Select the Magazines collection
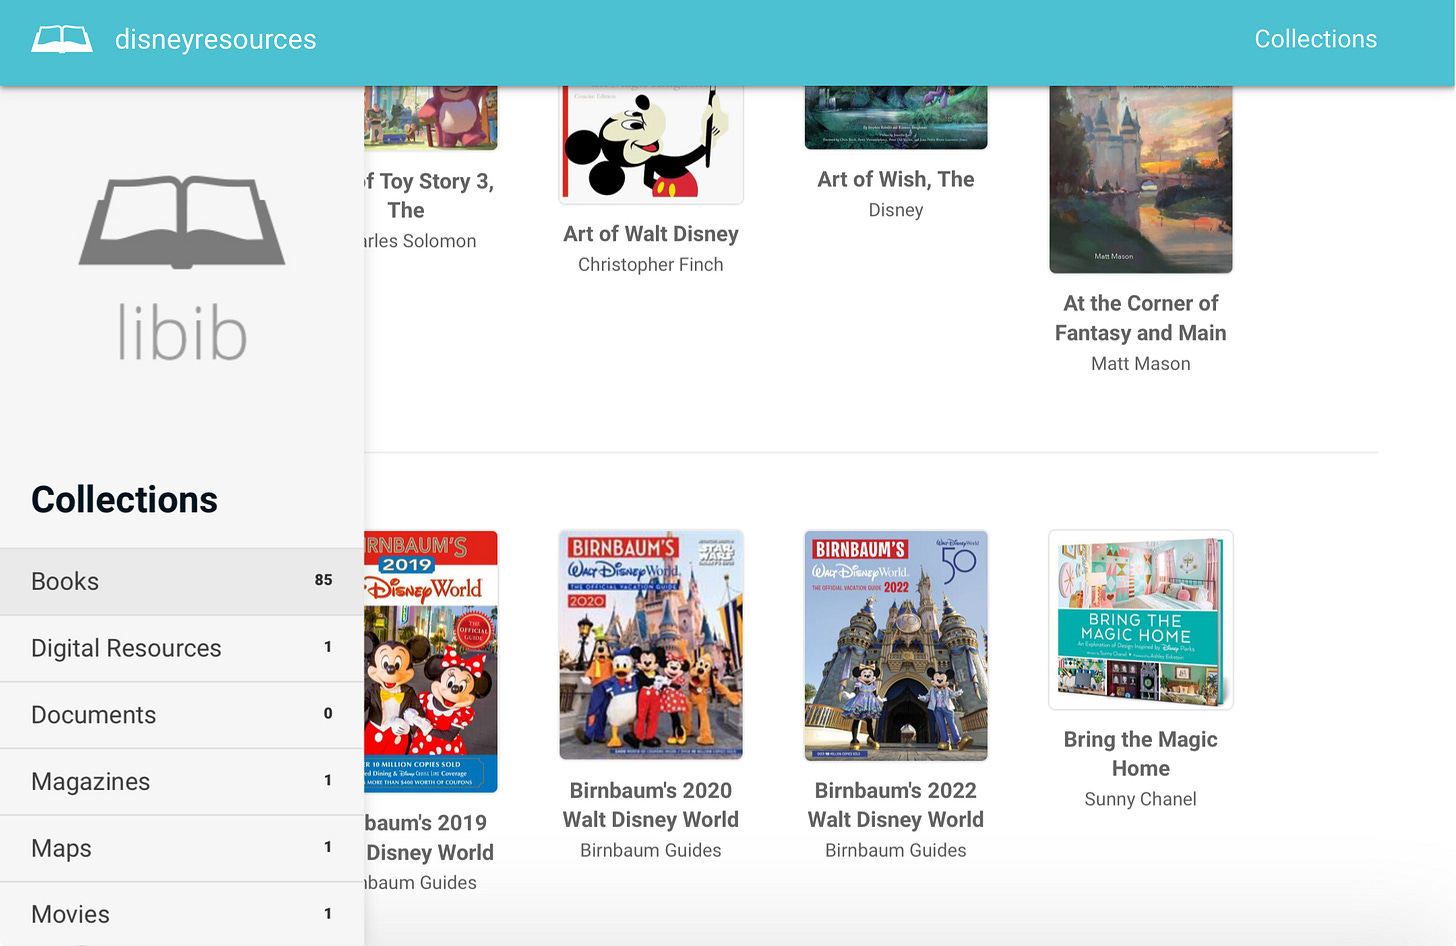The image size is (1456, 946). [182, 781]
